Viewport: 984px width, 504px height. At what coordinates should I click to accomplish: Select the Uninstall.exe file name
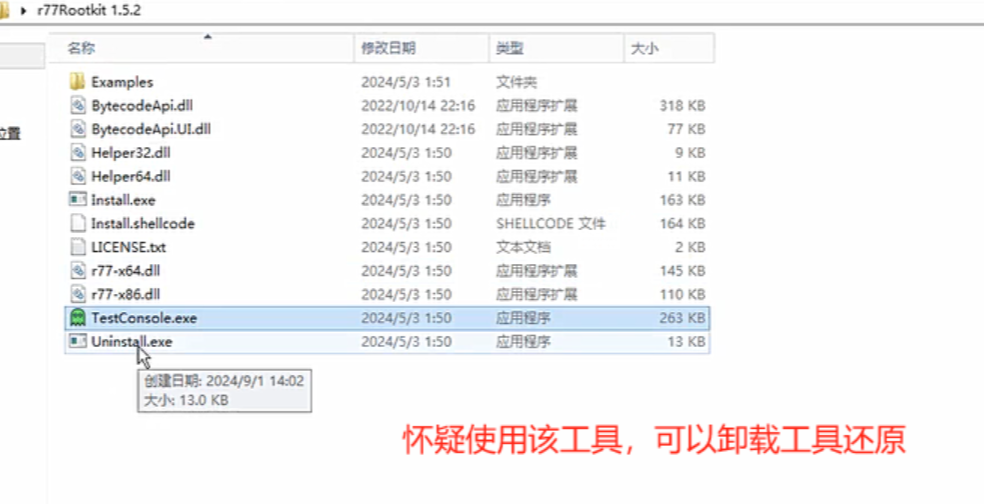132,342
